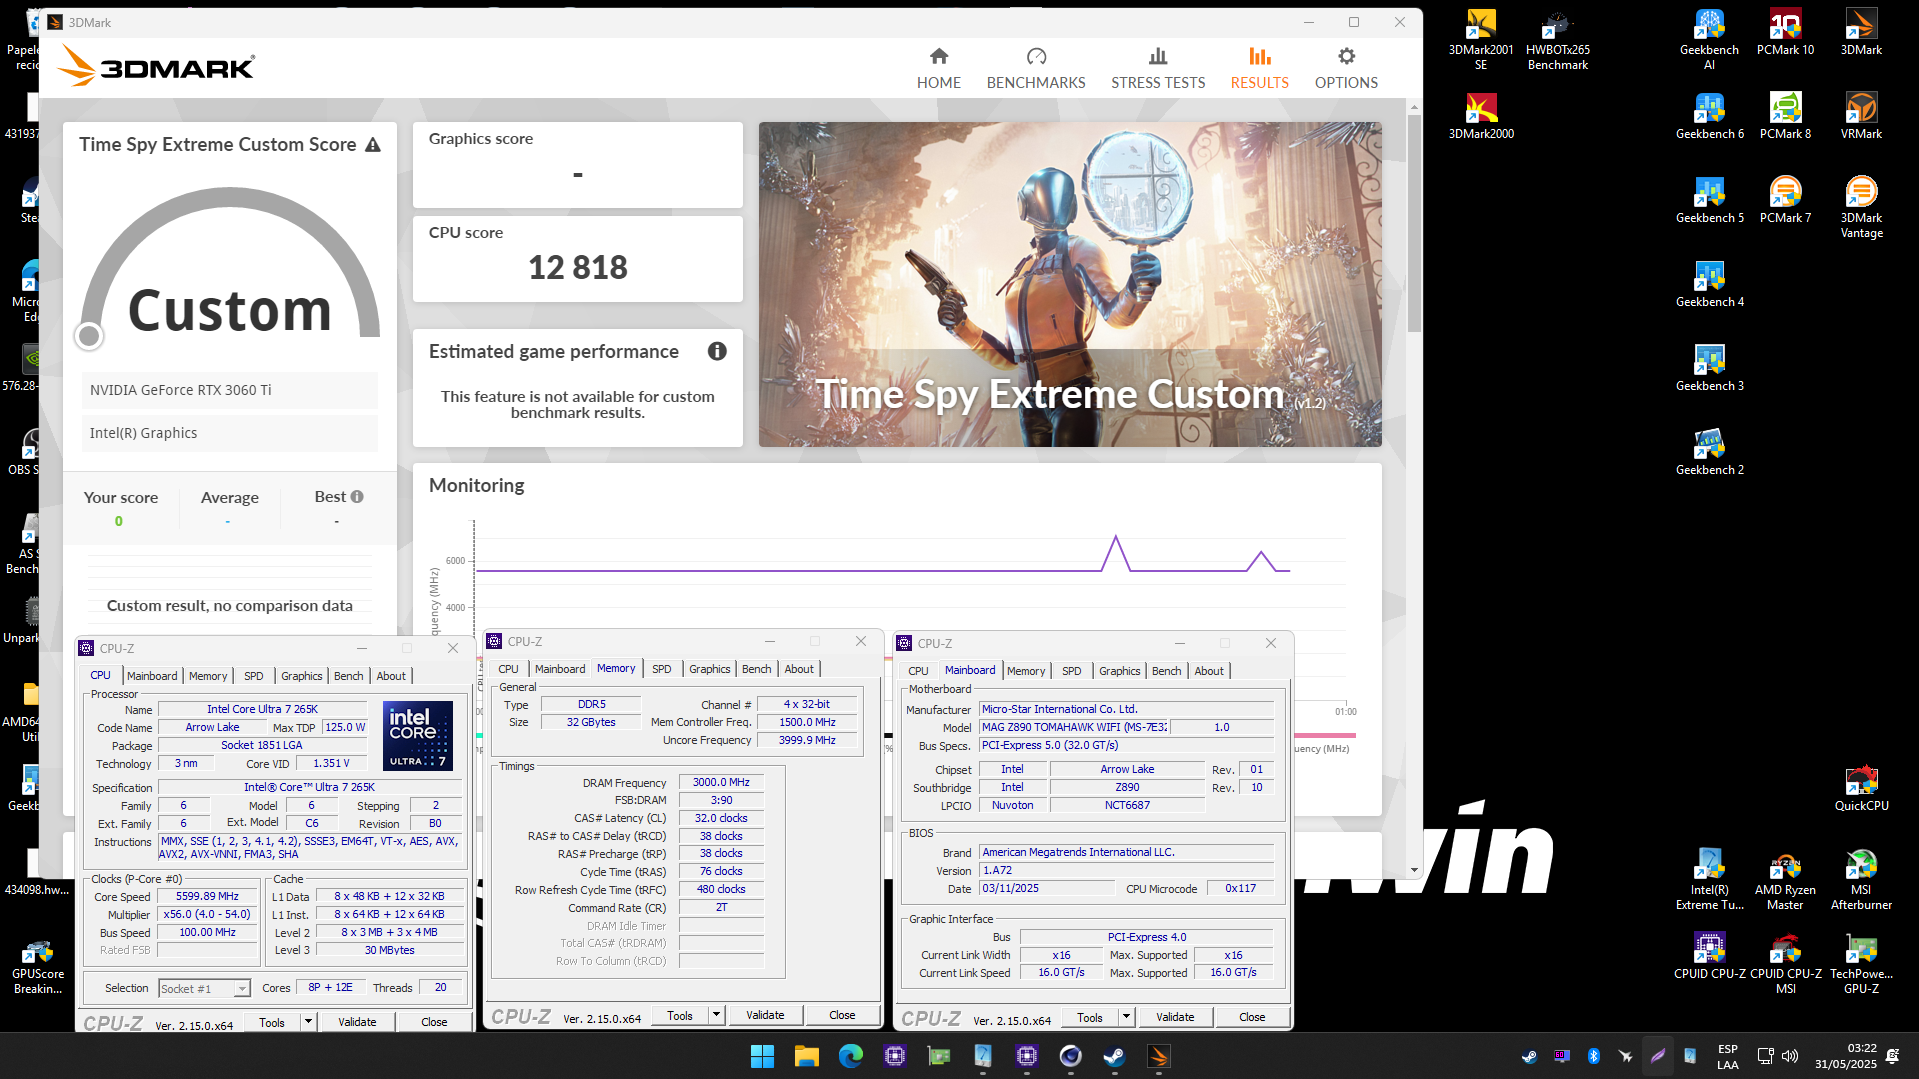
Task: Open 3DMark2001 SE desktop shortcut
Action: pyautogui.click(x=1481, y=40)
